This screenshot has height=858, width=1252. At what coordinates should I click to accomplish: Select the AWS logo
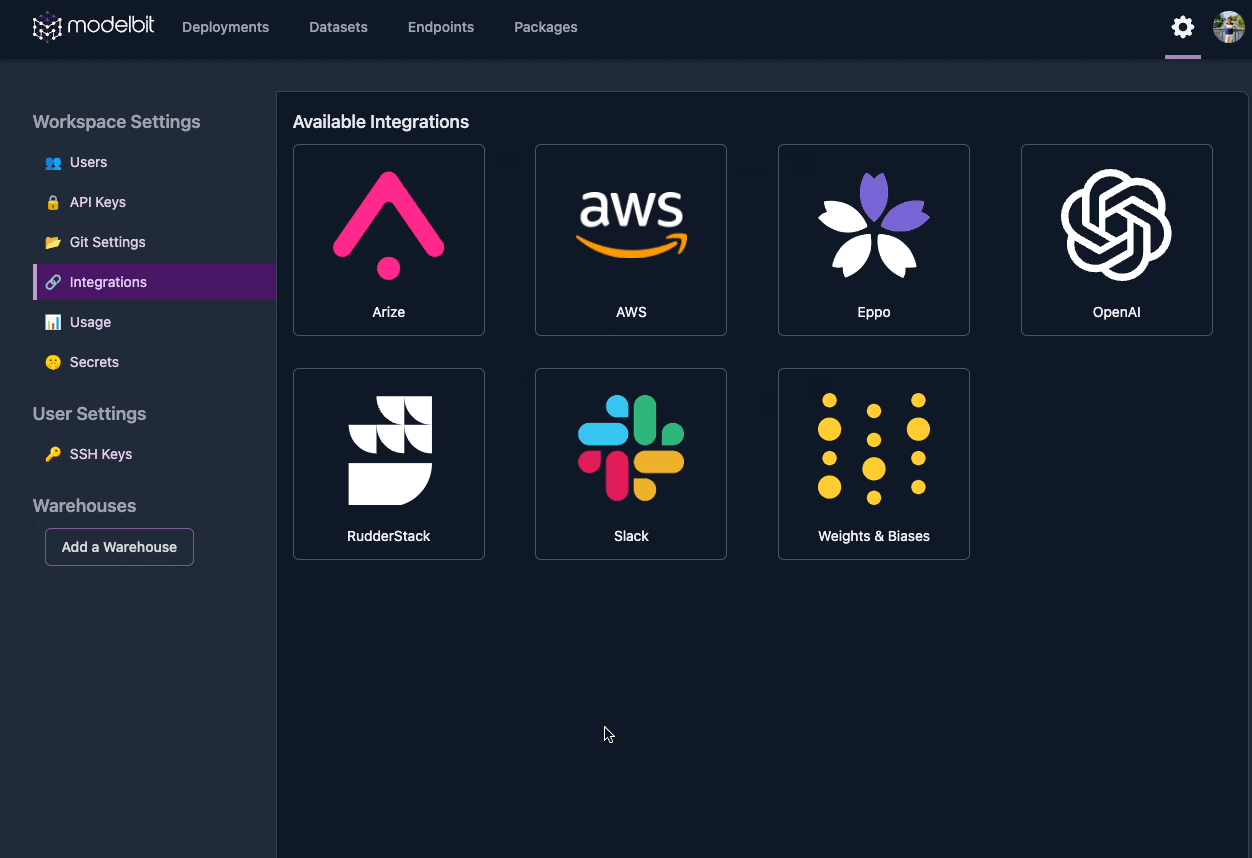coord(631,224)
